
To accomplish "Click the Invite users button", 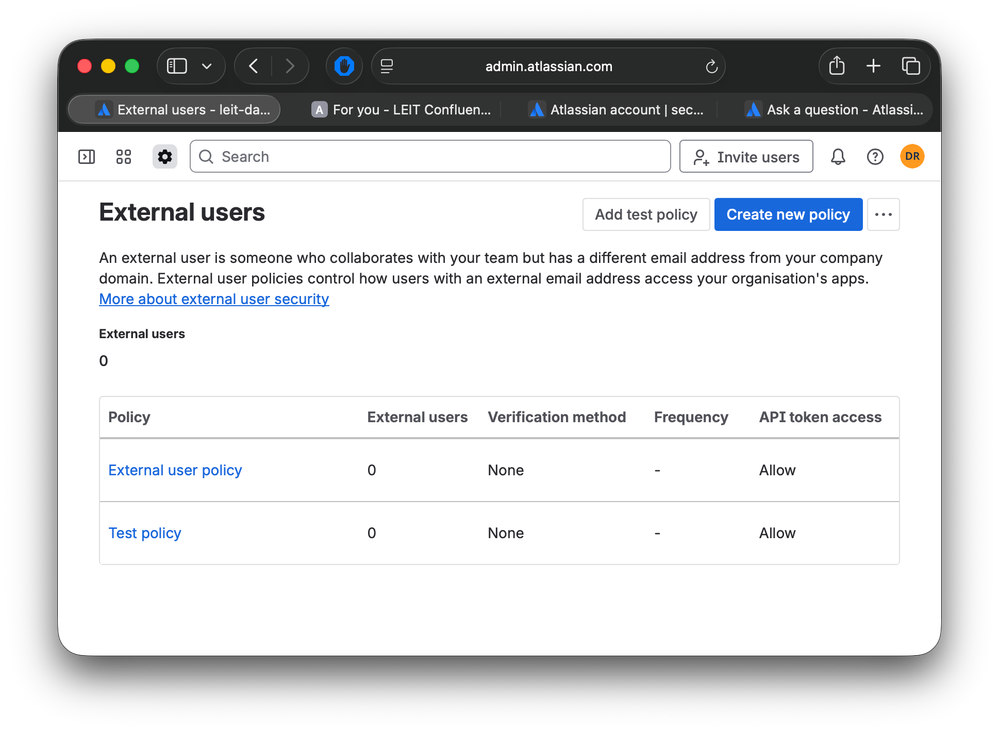I will tap(746, 156).
